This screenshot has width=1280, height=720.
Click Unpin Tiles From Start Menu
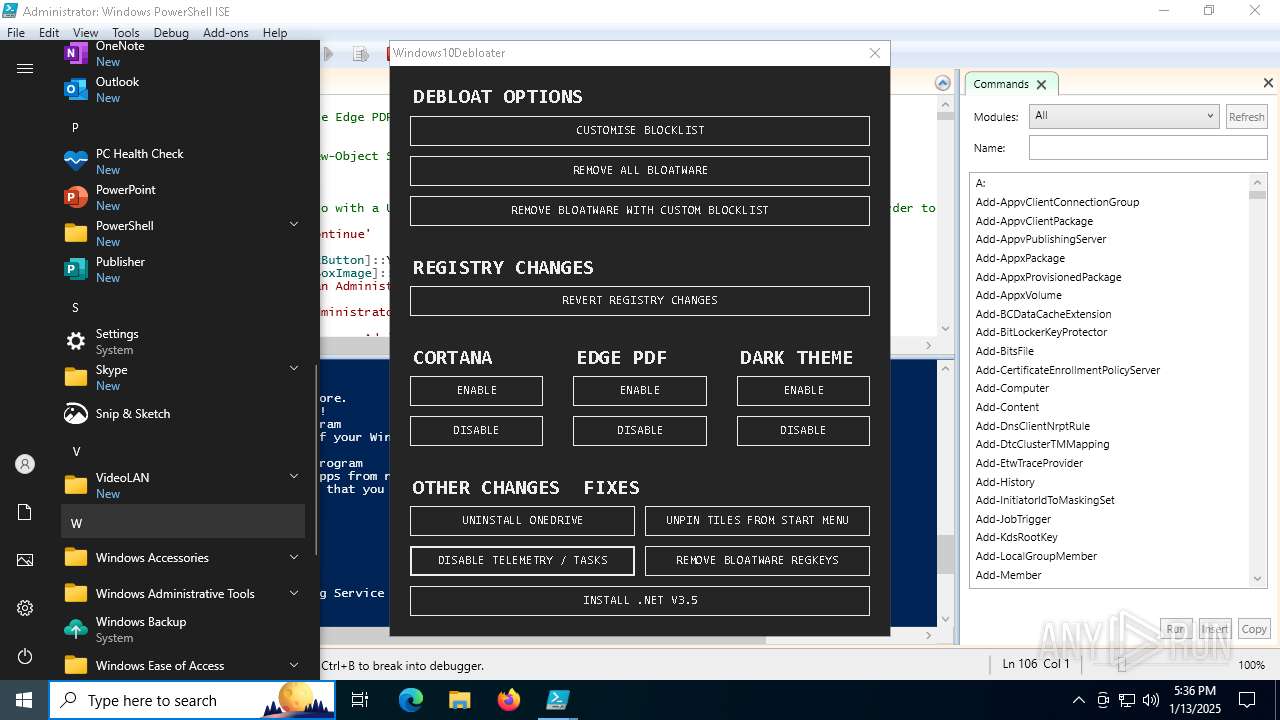point(757,521)
